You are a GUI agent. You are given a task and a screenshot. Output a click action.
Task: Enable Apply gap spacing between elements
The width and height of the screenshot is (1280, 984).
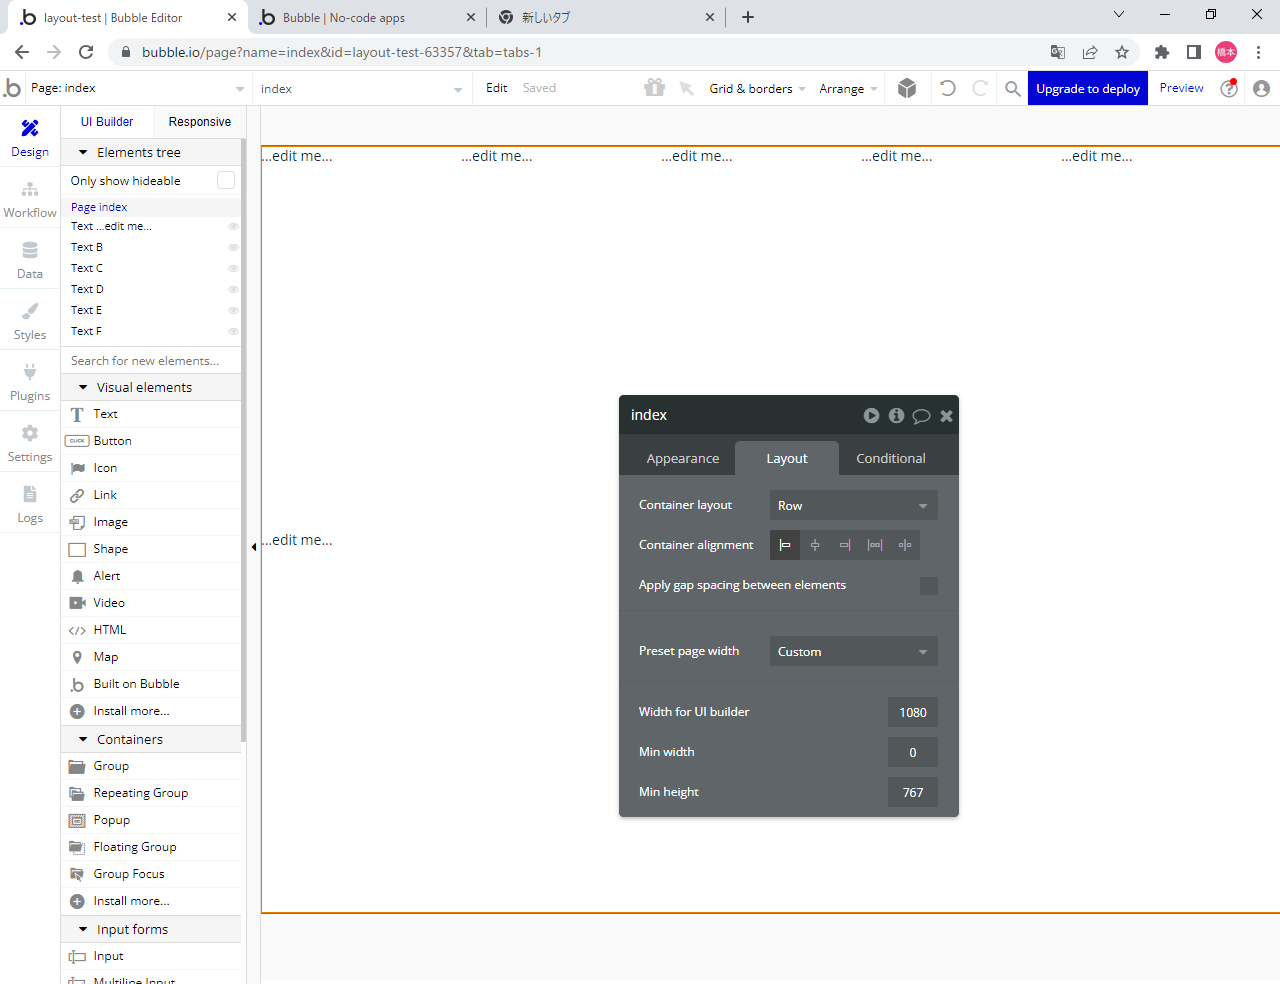pyautogui.click(x=928, y=586)
